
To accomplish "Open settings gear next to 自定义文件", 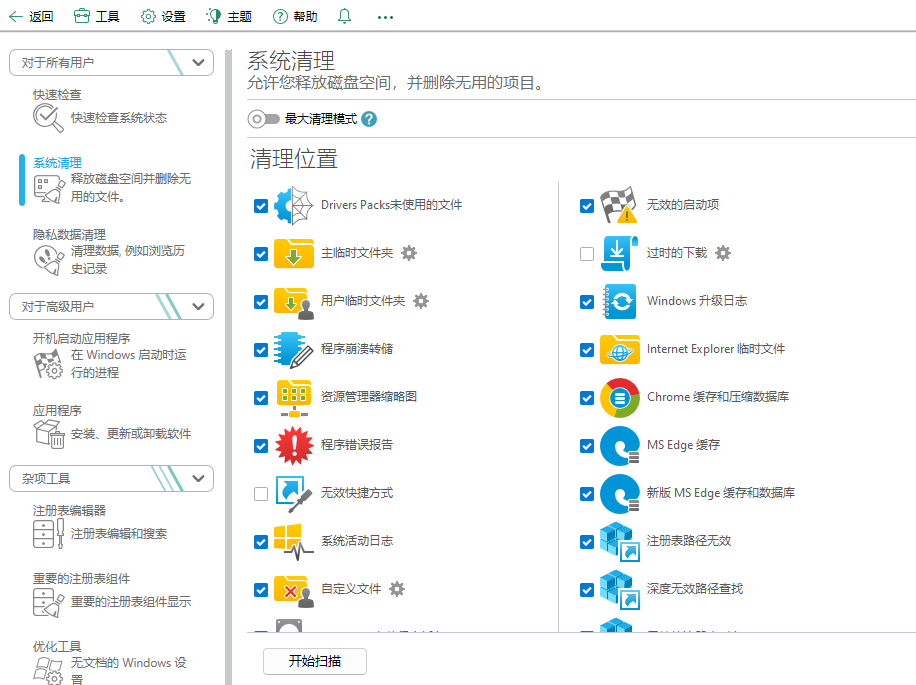I will pyautogui.click(x=397, y=589).
